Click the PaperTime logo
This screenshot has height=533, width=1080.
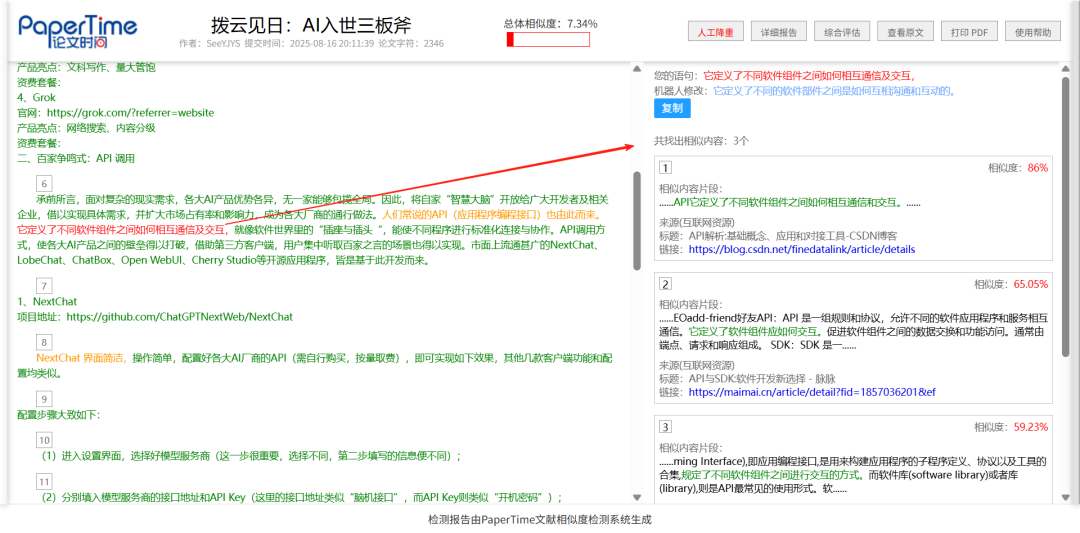(x=78, y=31)
